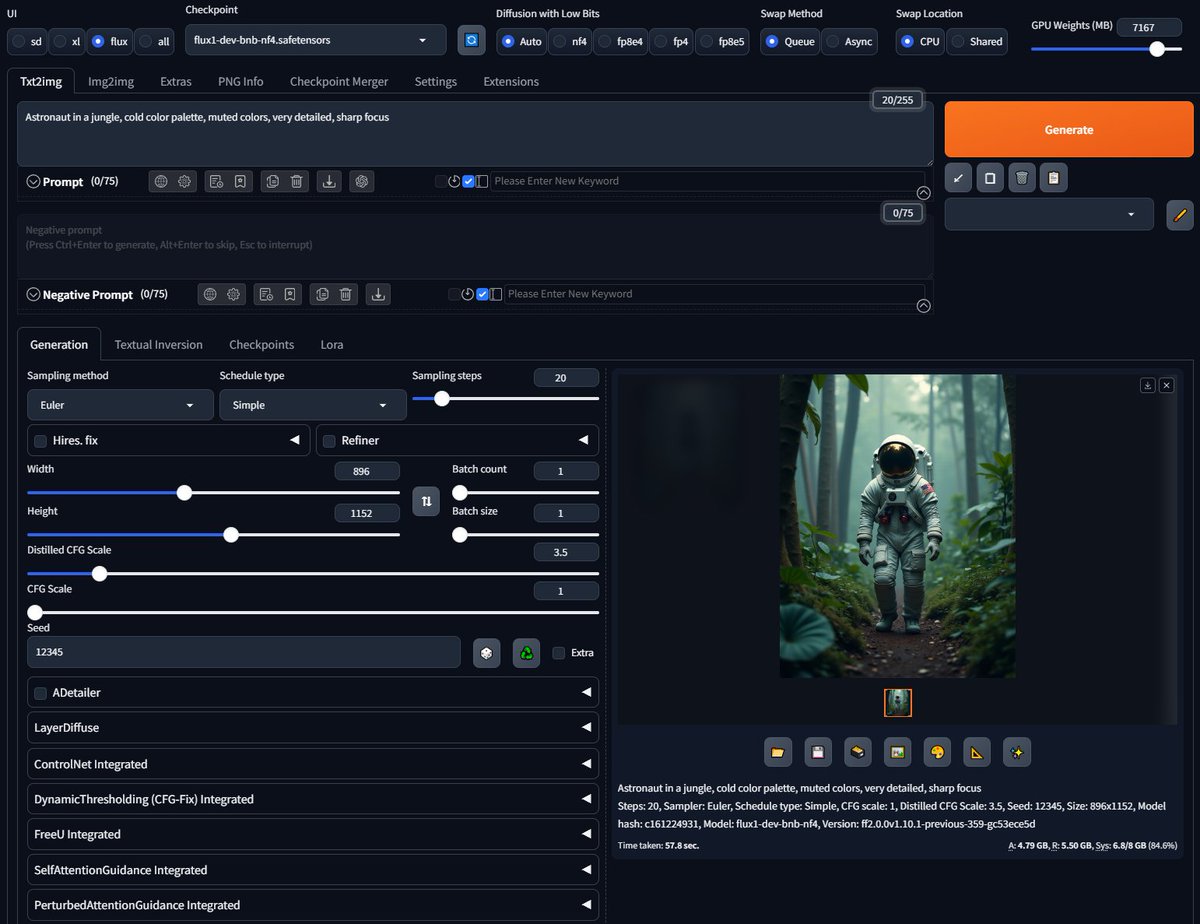Swap width and height with arrows button
The height and width of the screenshot is (924, 1200).
tap(426, 501)
